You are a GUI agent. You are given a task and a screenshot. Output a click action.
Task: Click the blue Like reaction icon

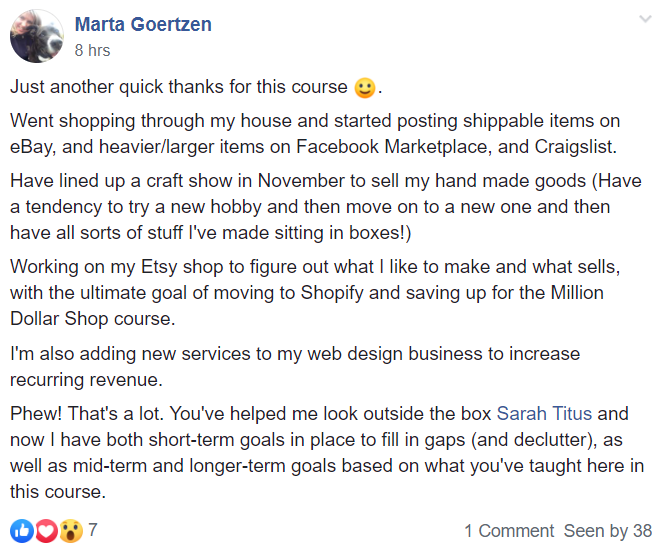tap(22, 530)
